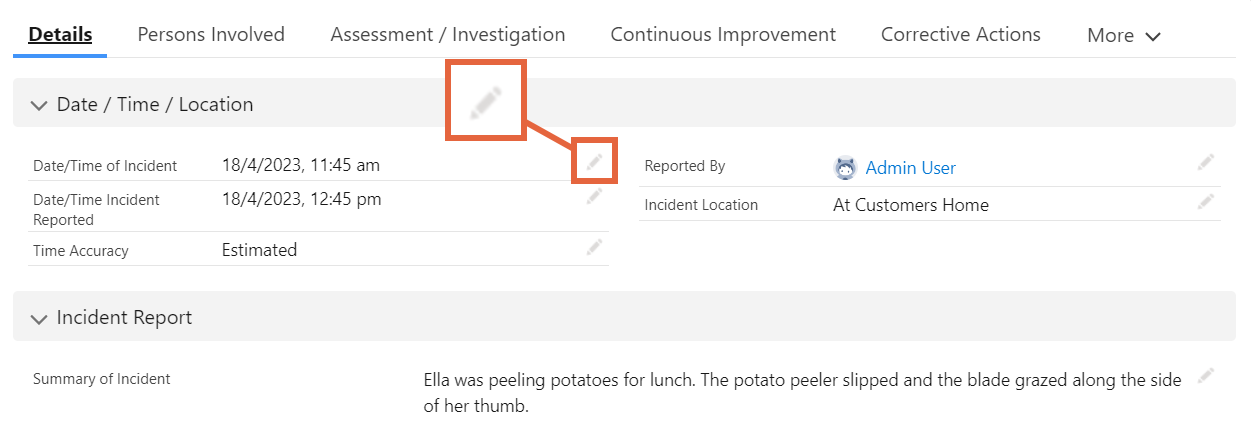The image size is (1251, 423).
Task: Collapse the Incident Report section
Action: click(39, 319)
